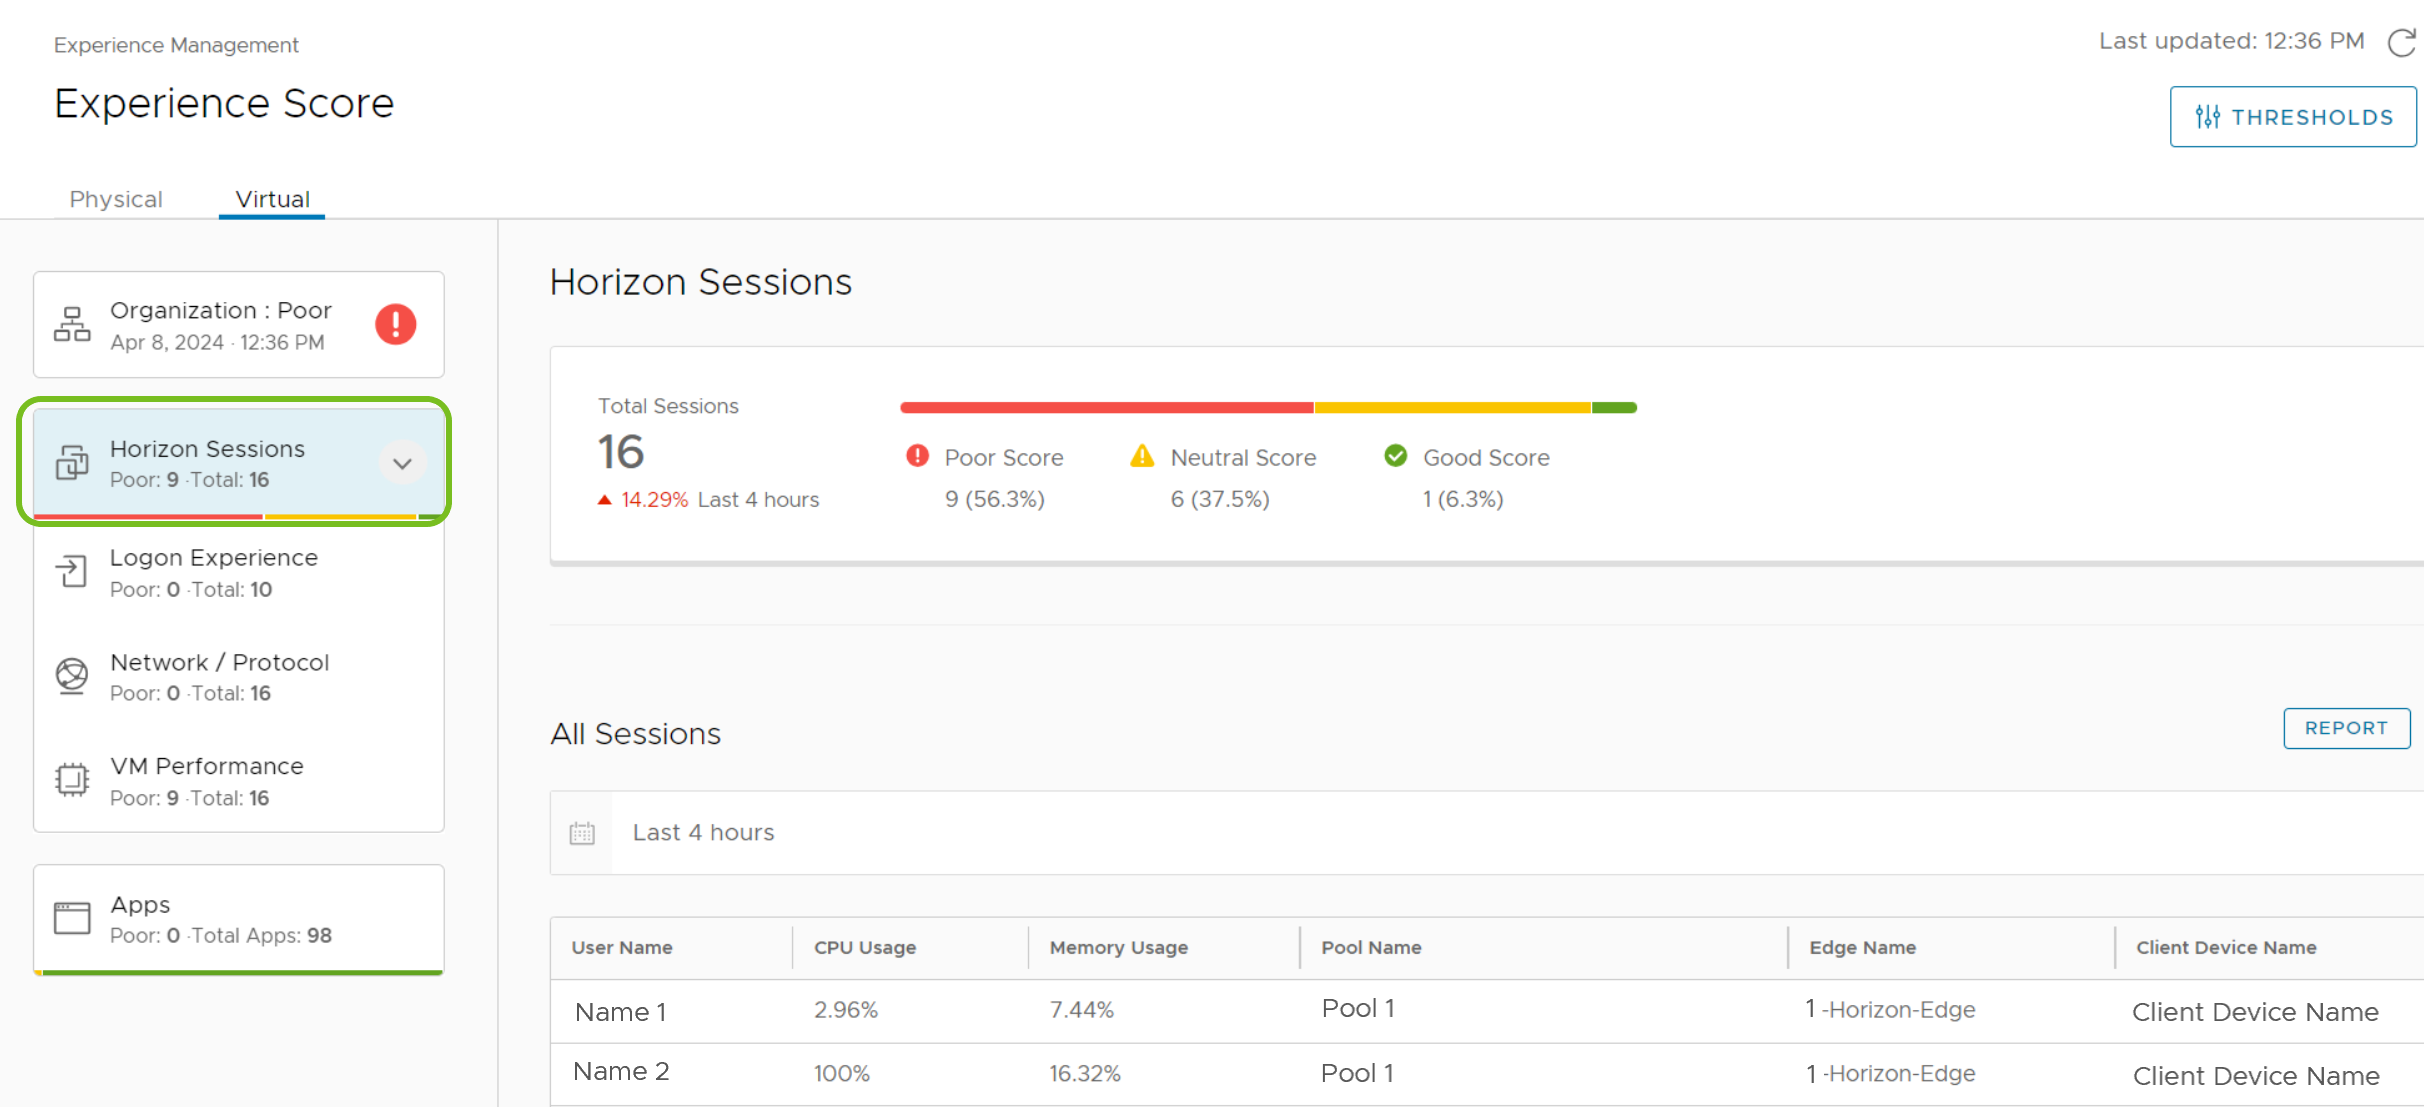
Task: Click the red Poor Score icon
Action: click(x=917, y=456)
